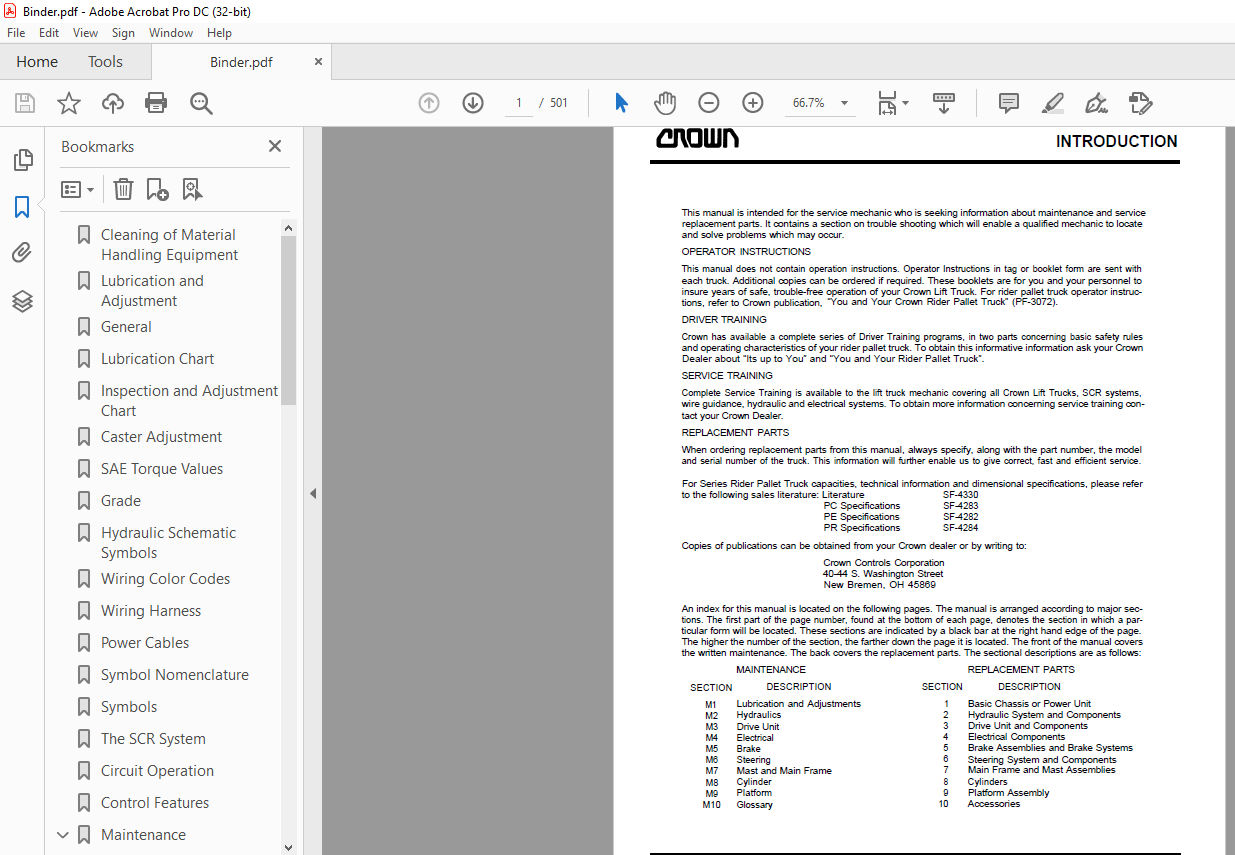Open the Window menu
The width and height of the screenshot is (1235, 855).
pyautogui.click(x=171, y=33)
